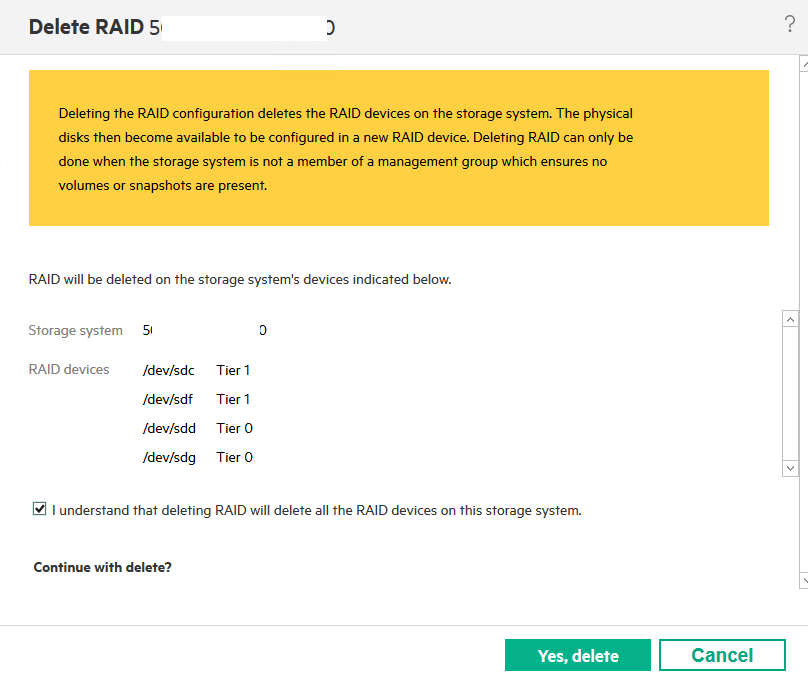The height and width of the screenshot is (680, 808).
Task: Click the /dev/sdg RAID device entry
Action: (169, 457)
